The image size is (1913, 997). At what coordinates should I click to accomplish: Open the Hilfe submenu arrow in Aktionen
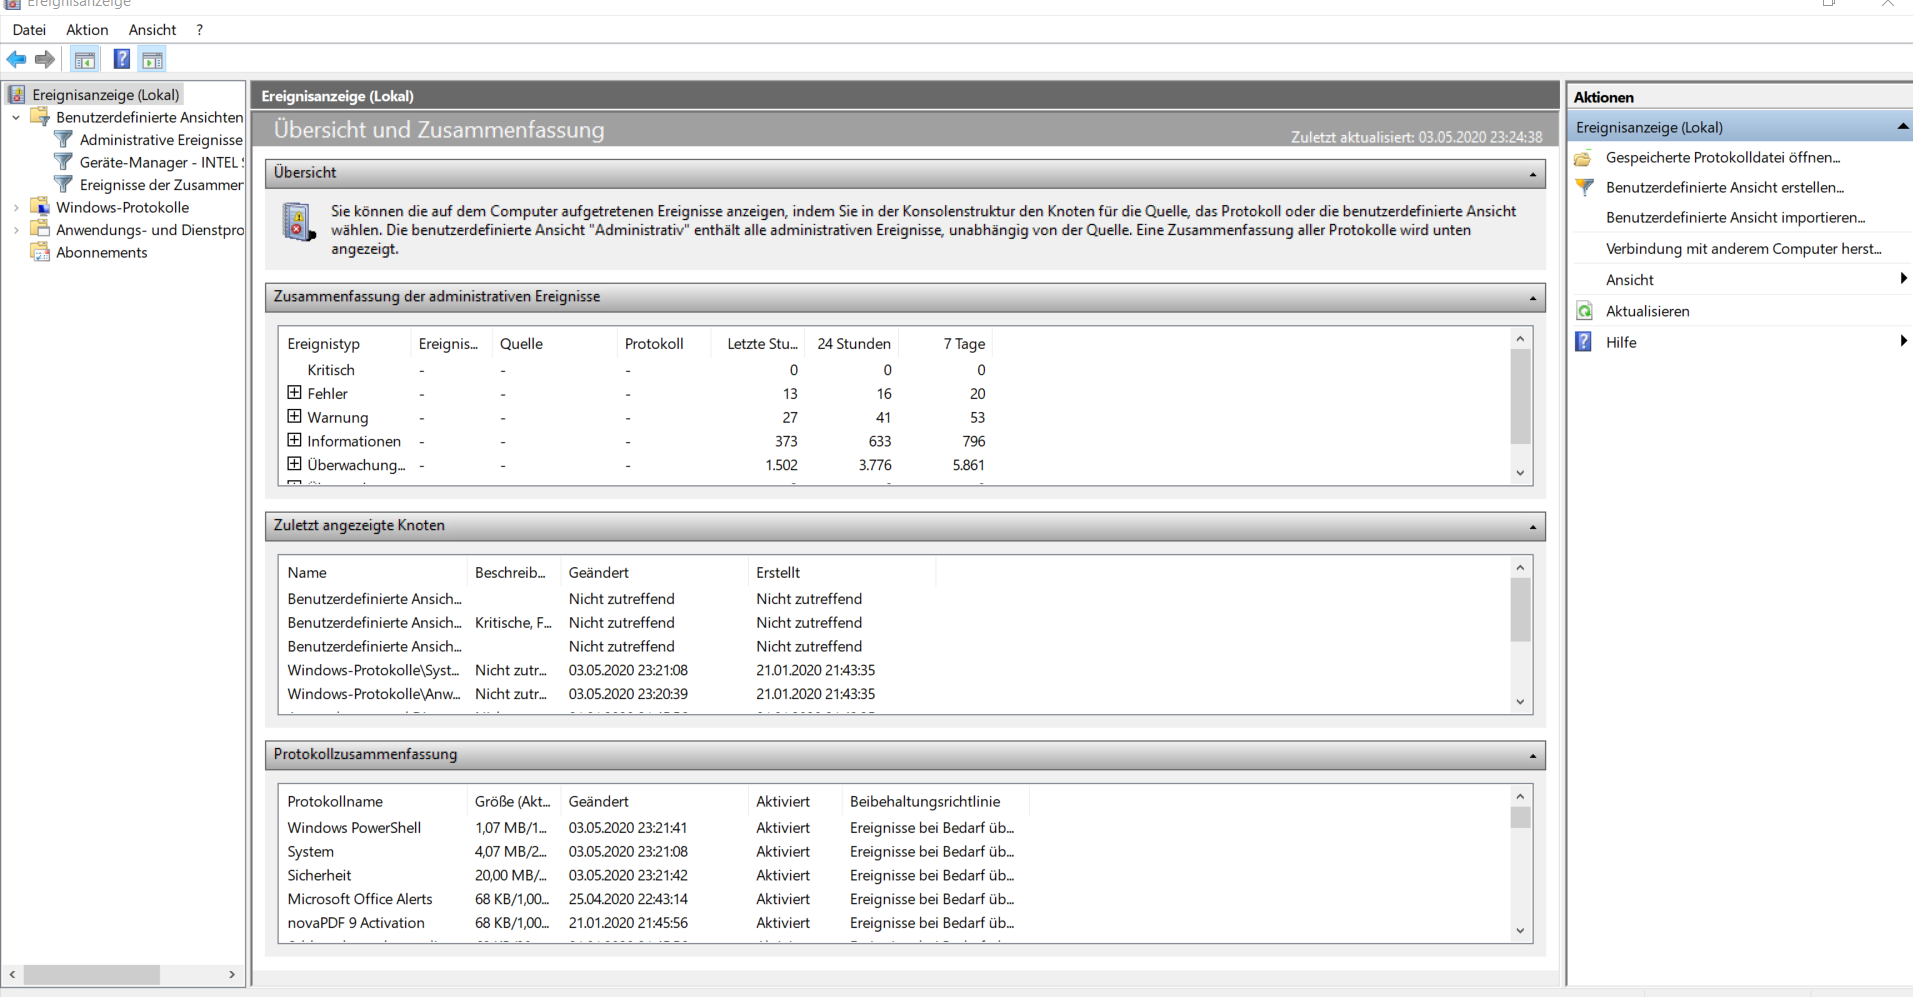1903,341
